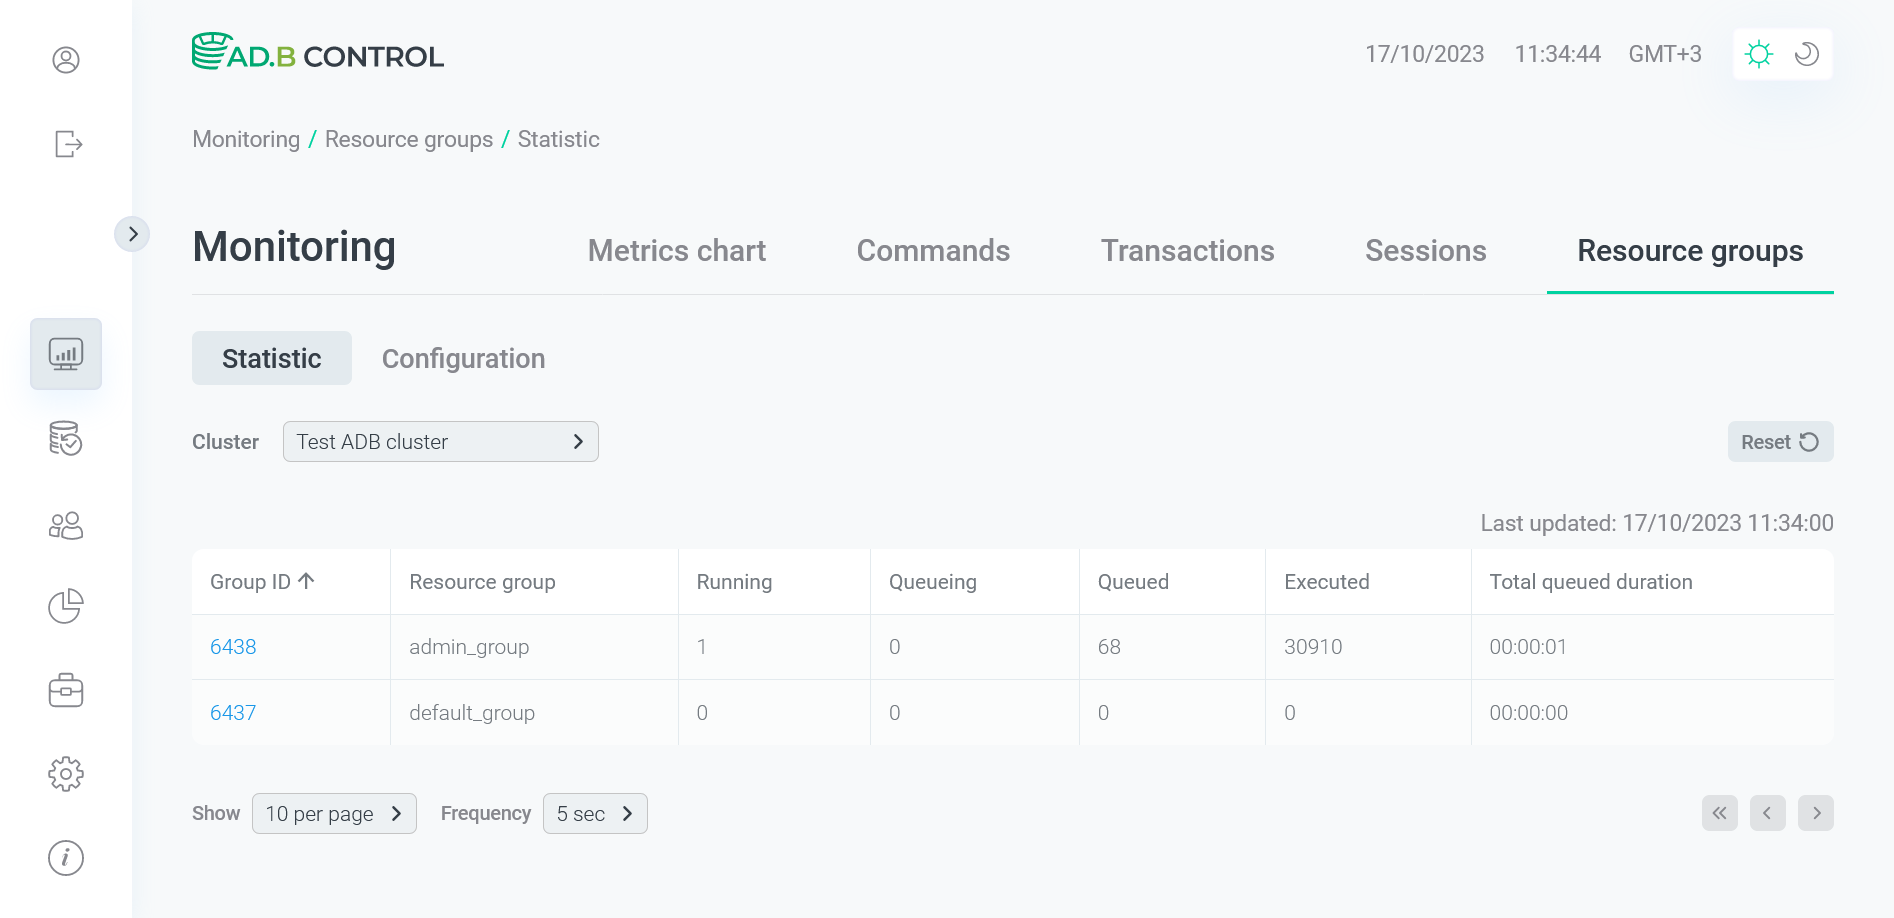Sort the table by the Group ID column
The height and width of the screenshot is (918, 1894).
click(262, 581)
